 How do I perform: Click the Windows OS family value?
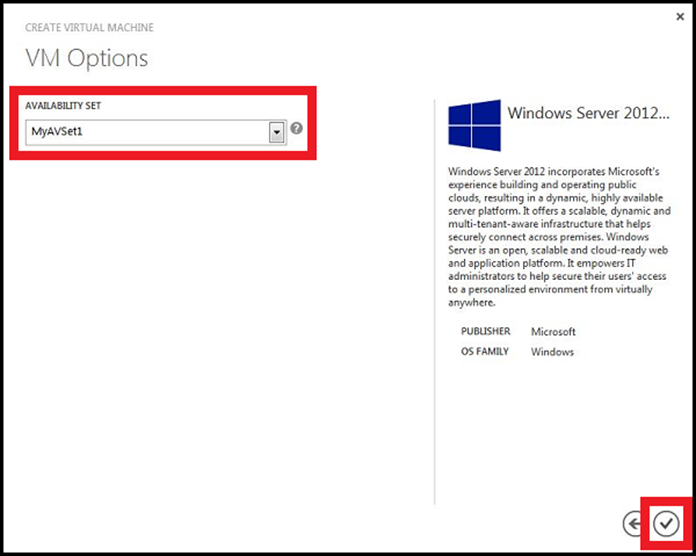pos(552,352)
